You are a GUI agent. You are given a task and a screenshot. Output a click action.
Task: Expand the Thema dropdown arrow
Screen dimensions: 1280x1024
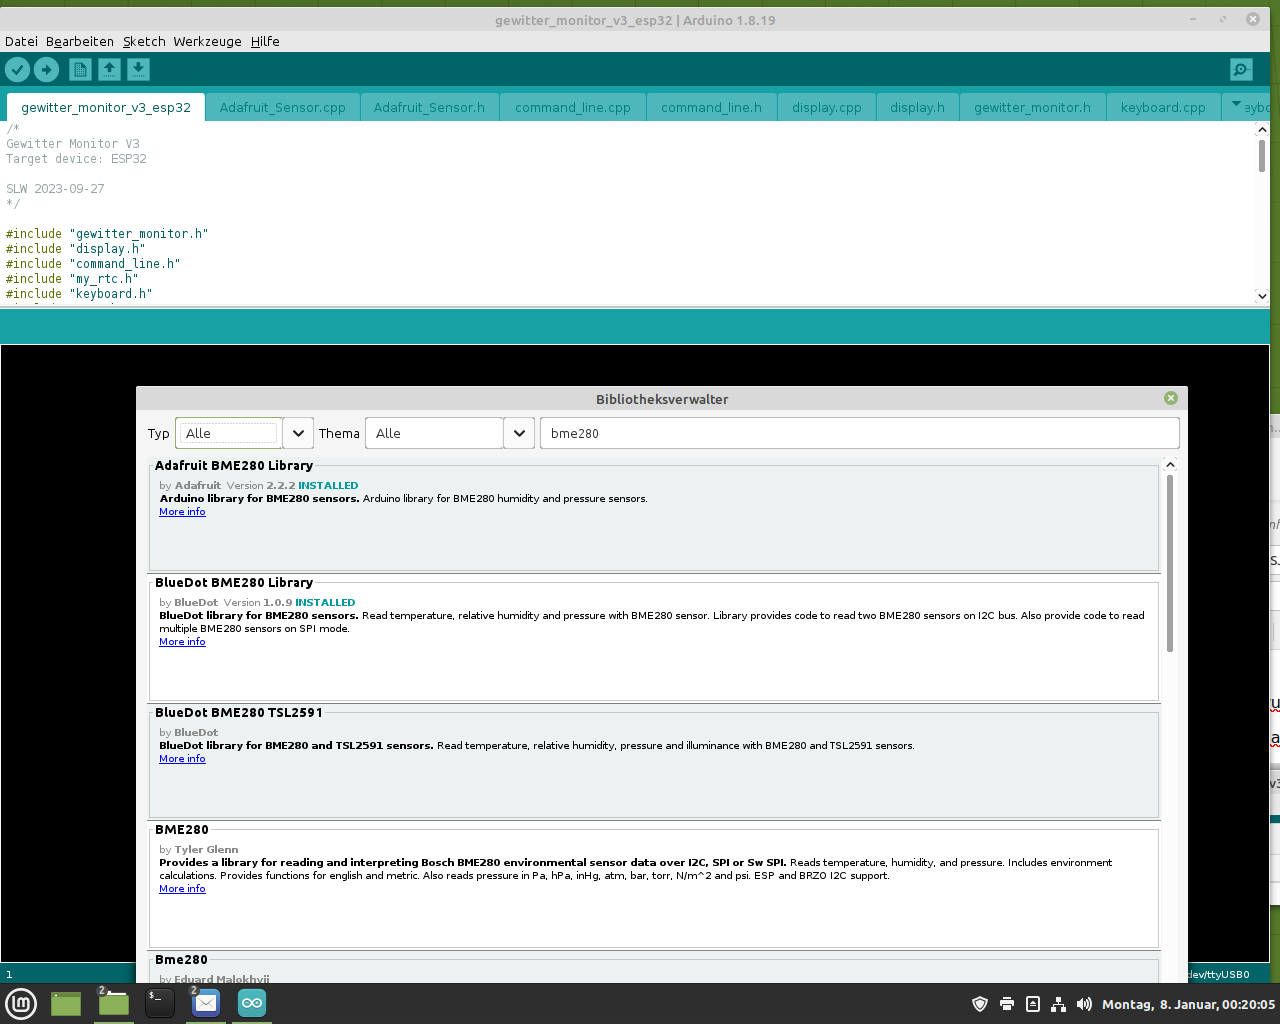pos(519,433)
